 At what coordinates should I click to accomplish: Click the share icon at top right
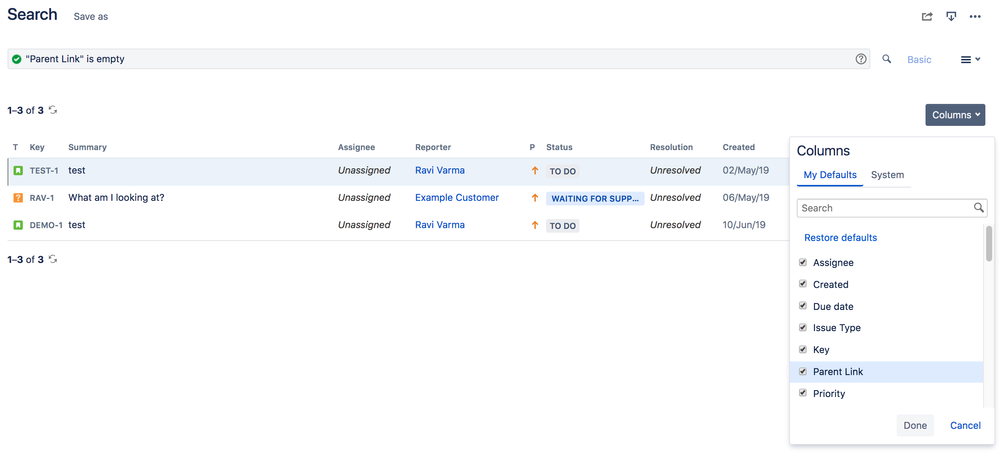(927, 16)
